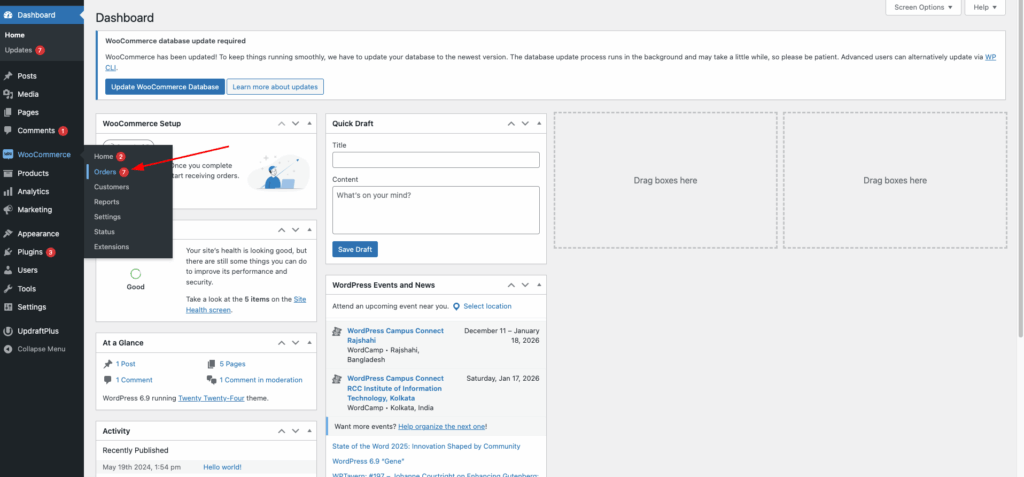Click the pages icon next to 5 Pages
The image size is (1024, 477).
[211, 364]
